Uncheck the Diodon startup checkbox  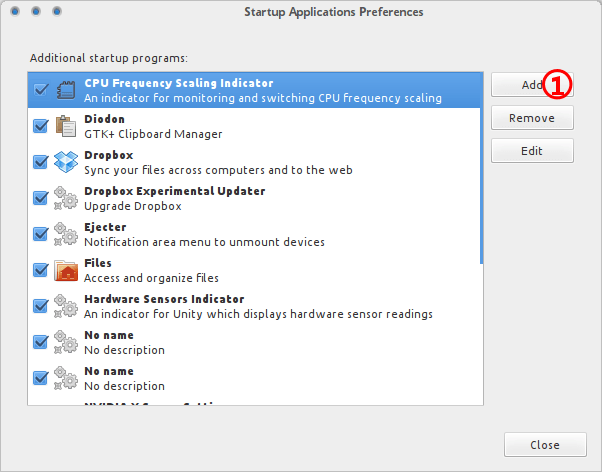point(41,126)
